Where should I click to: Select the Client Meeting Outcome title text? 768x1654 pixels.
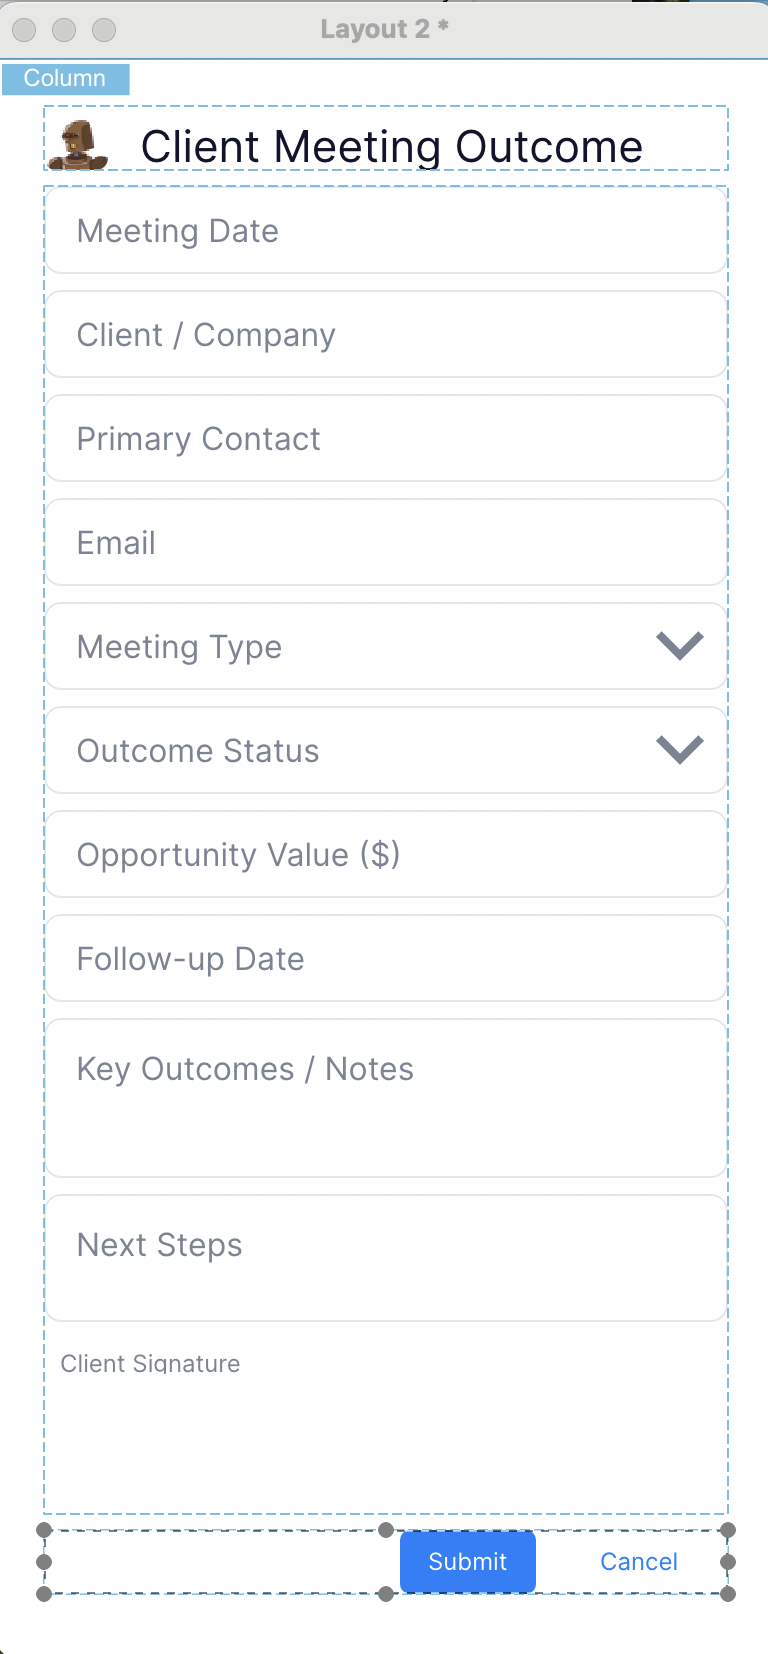coord(391,147)
